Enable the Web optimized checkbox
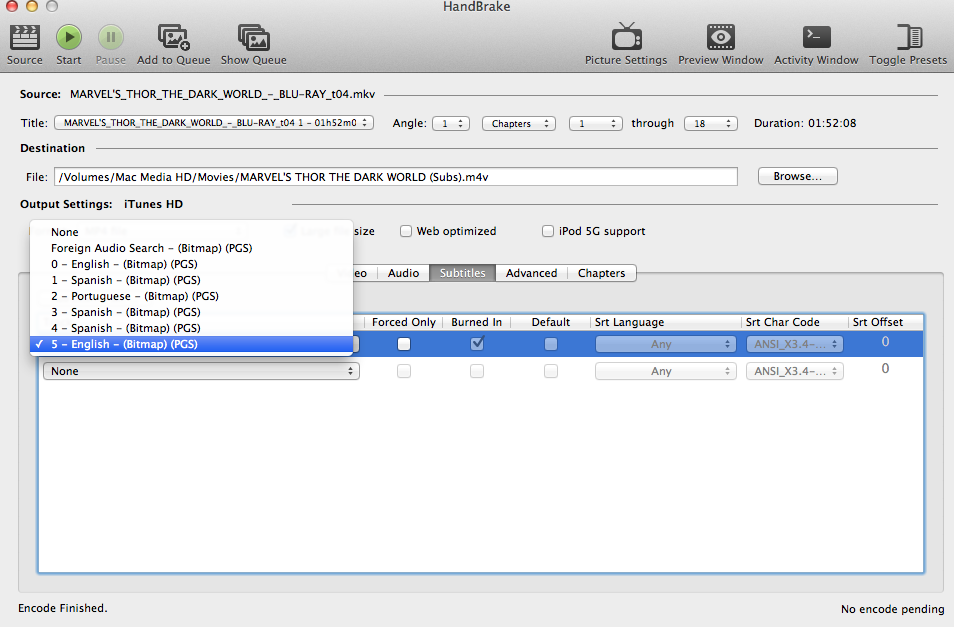954x627 pixels. [406, 231]
